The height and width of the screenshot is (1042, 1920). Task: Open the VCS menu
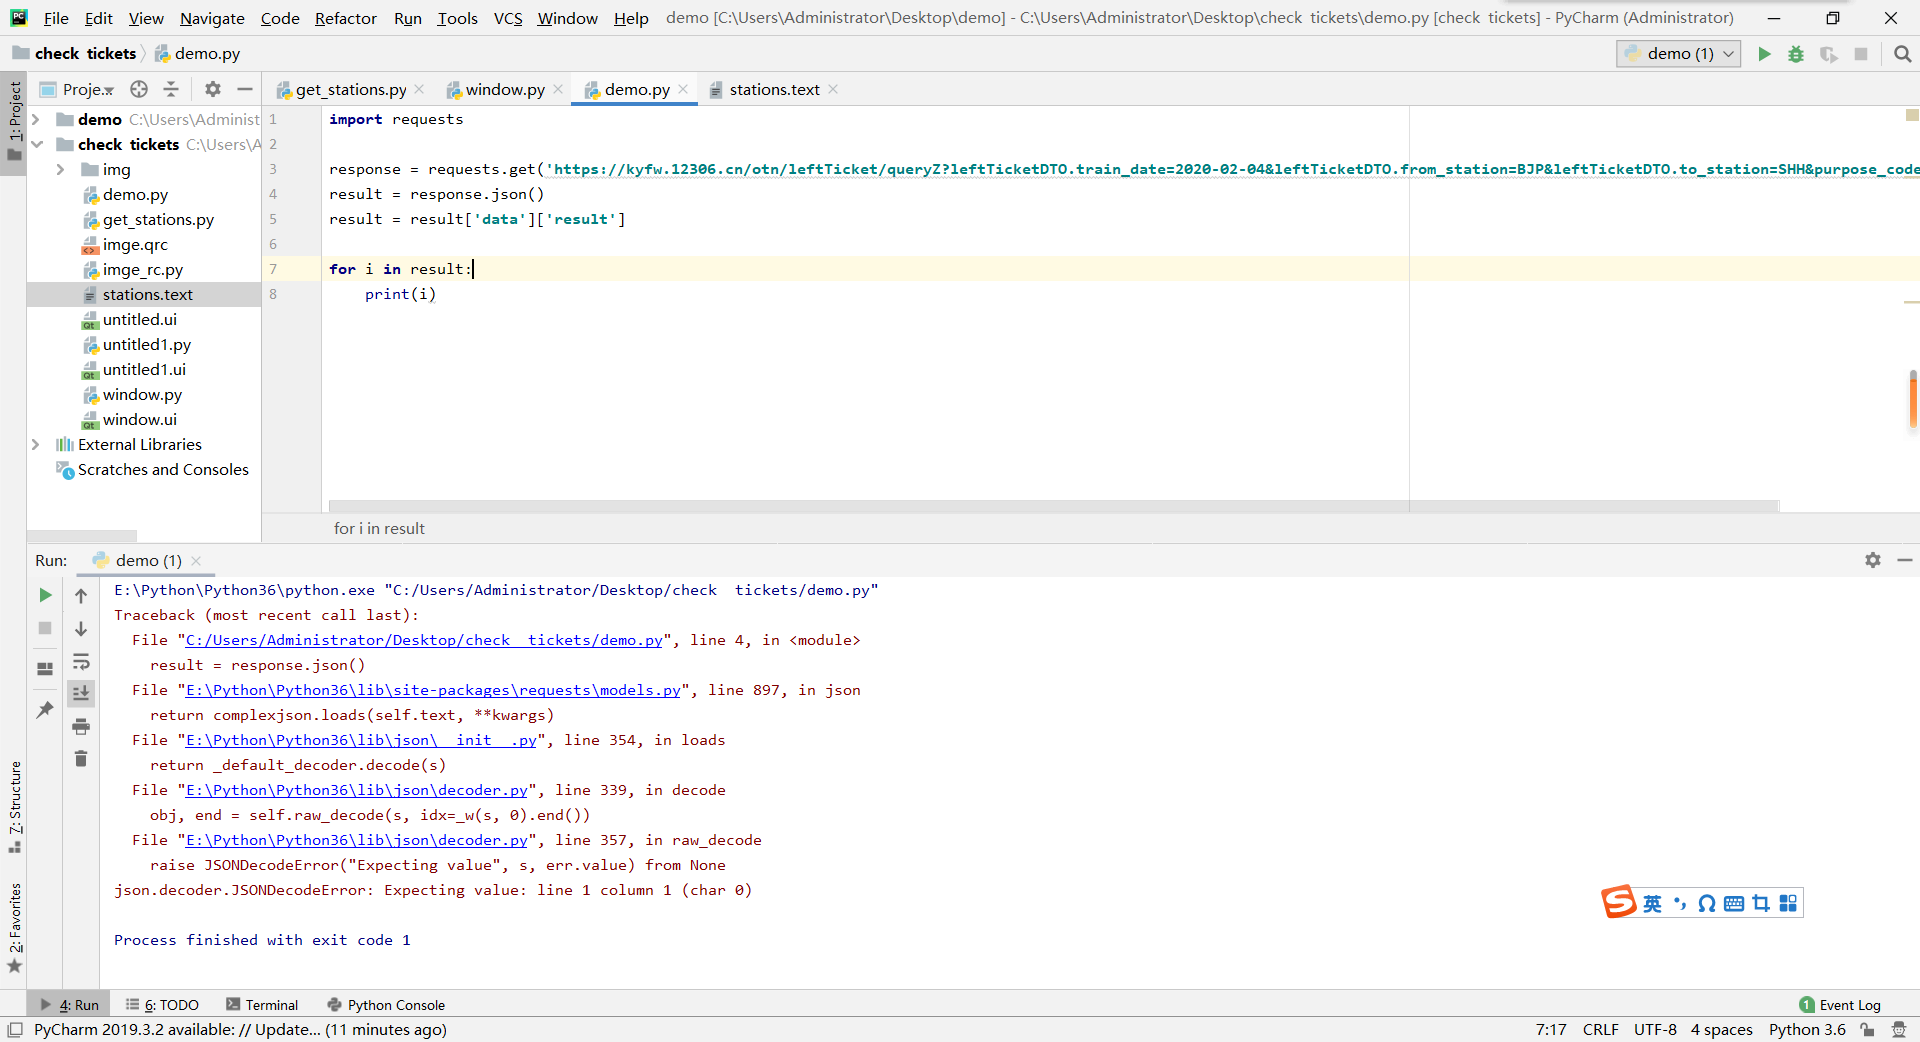click(508, 18)
